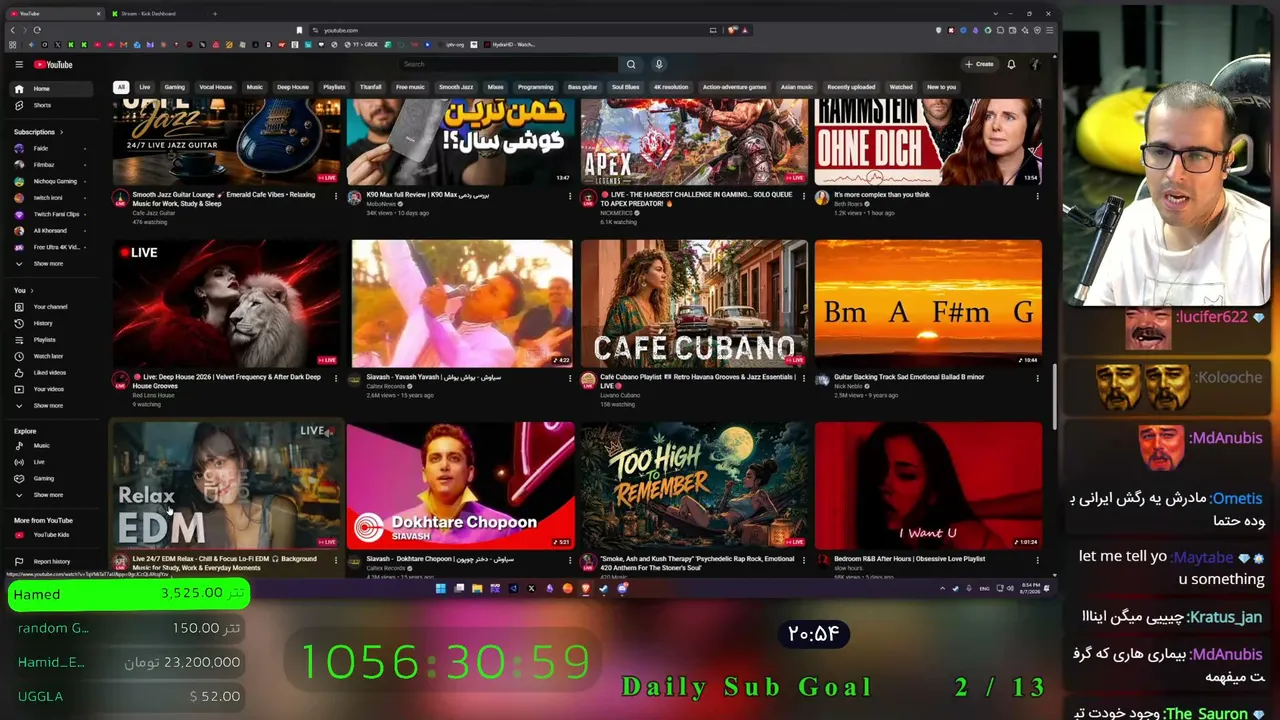Select the Vocal House filter chip
Screen dimensions: 1280x720
[x=215, y=87]
